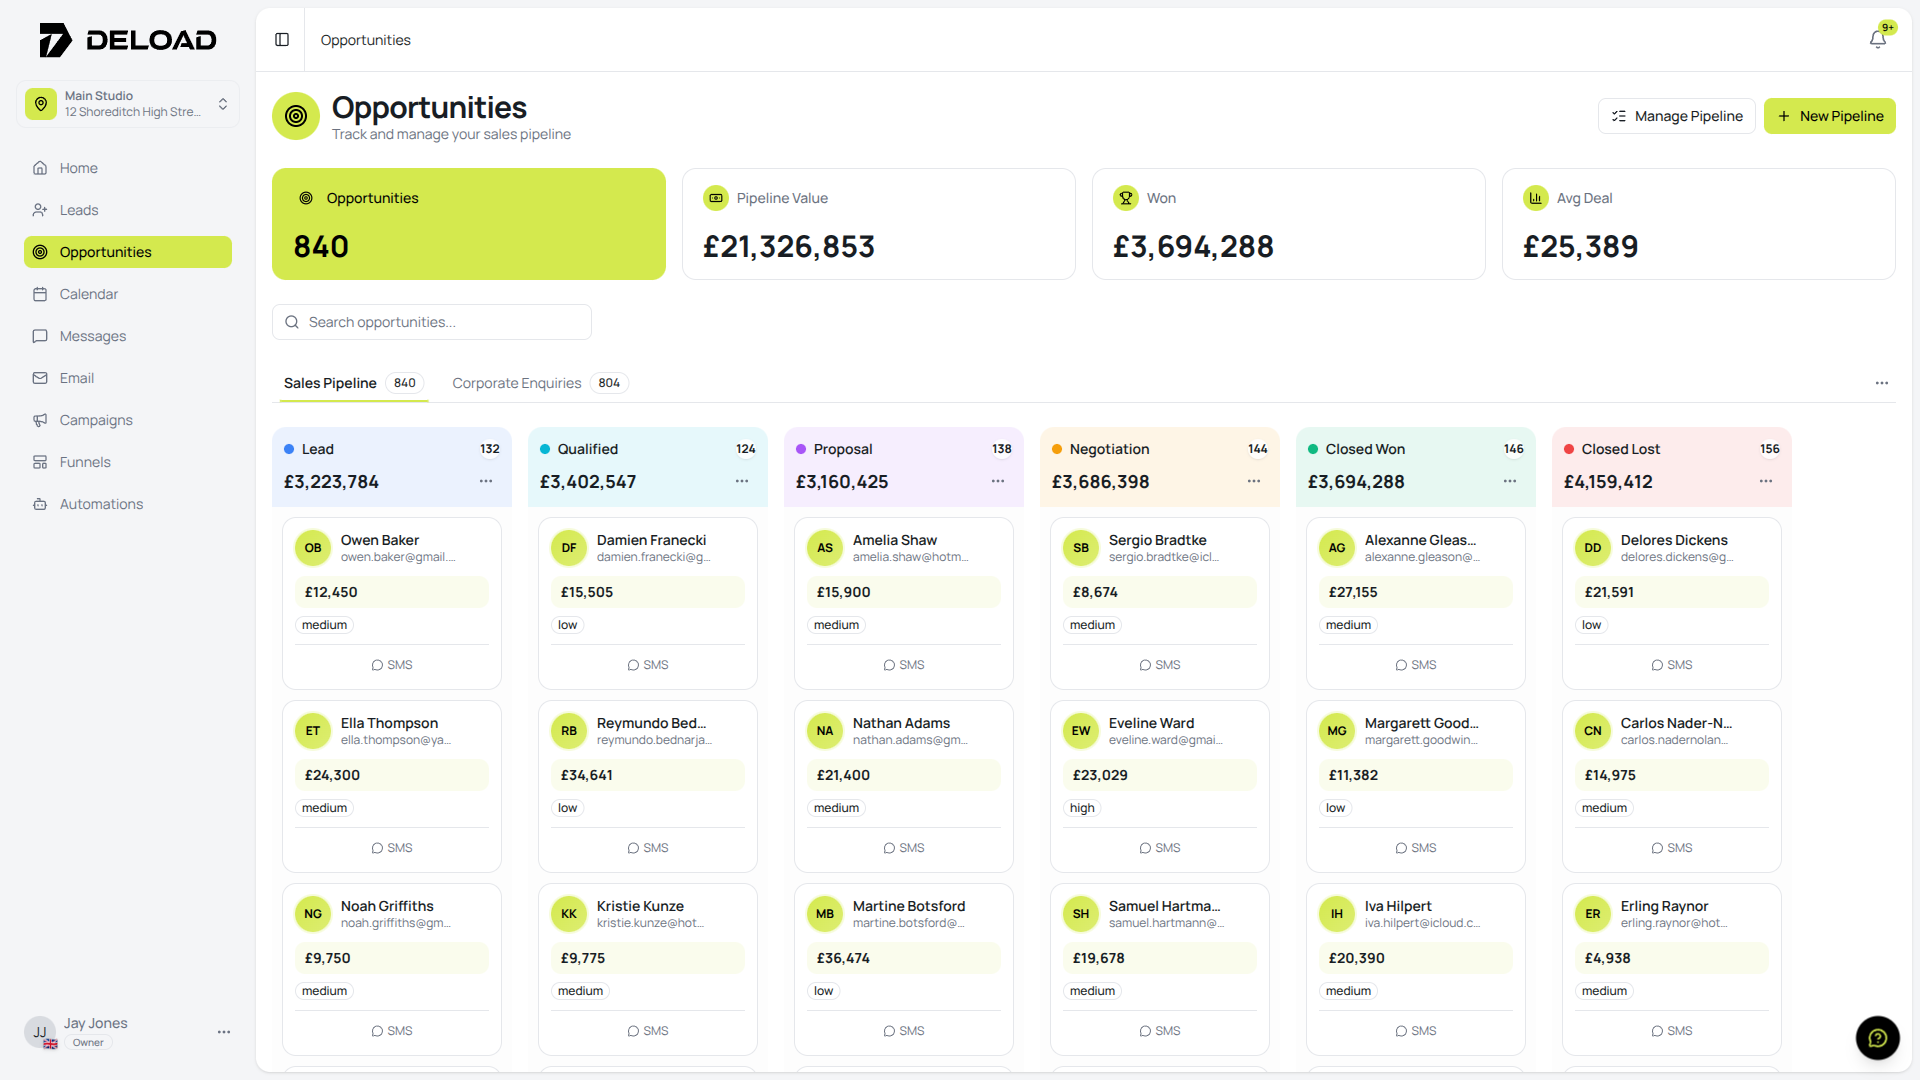Select the Opportunities 840 stat card

pyautogui.click(x=469, y=224)
